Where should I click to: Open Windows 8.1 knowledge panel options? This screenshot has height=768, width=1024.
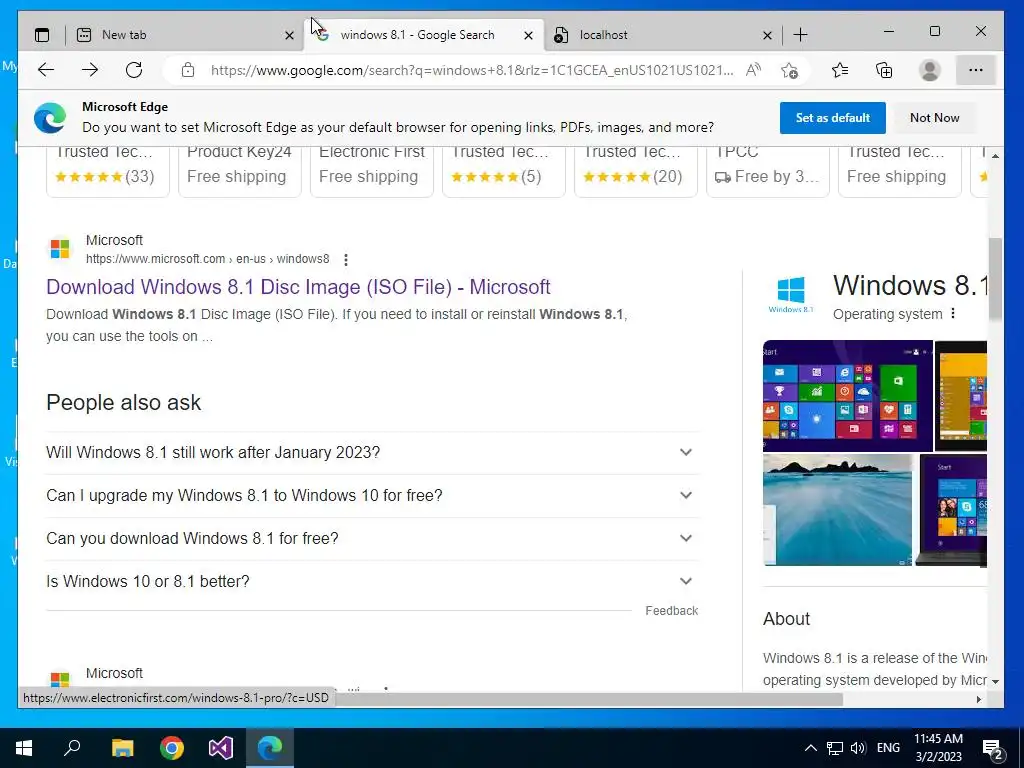[953, 313]
